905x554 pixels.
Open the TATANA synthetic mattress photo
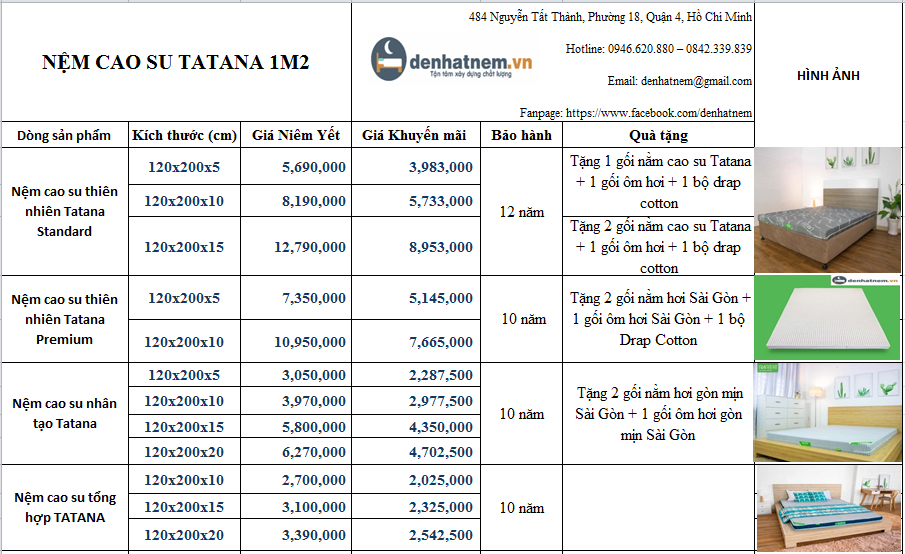tap(828, 509)
